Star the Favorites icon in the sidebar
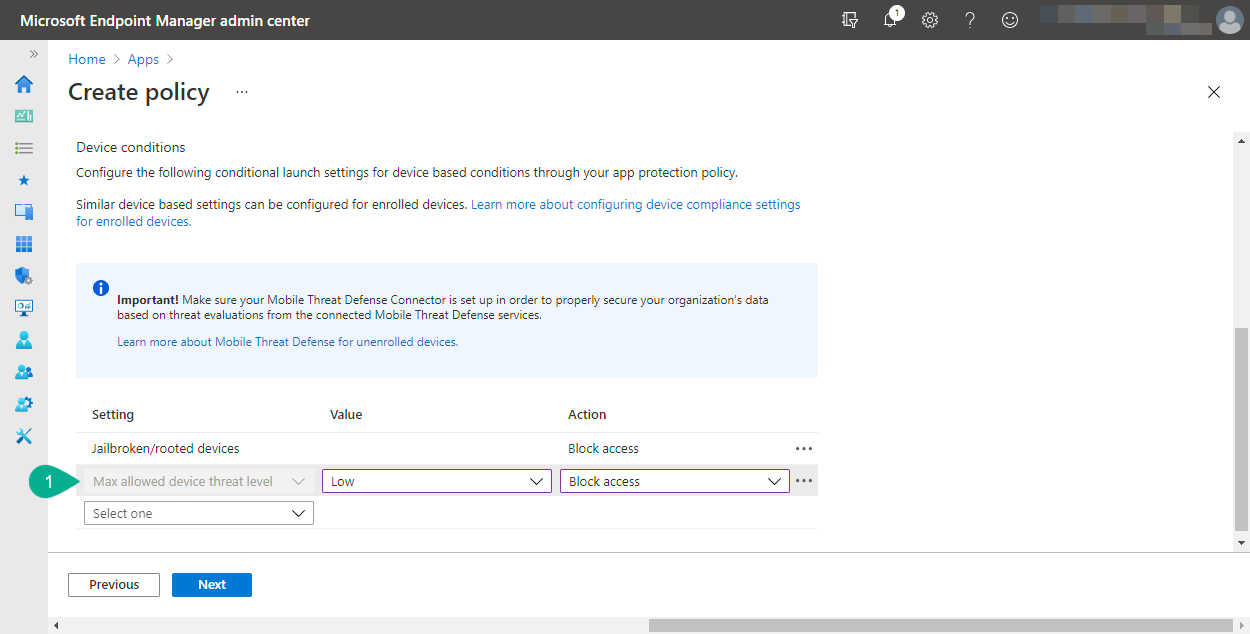Screen dimensions: 1250x634 pyautogui.click(x=23, y=179)
